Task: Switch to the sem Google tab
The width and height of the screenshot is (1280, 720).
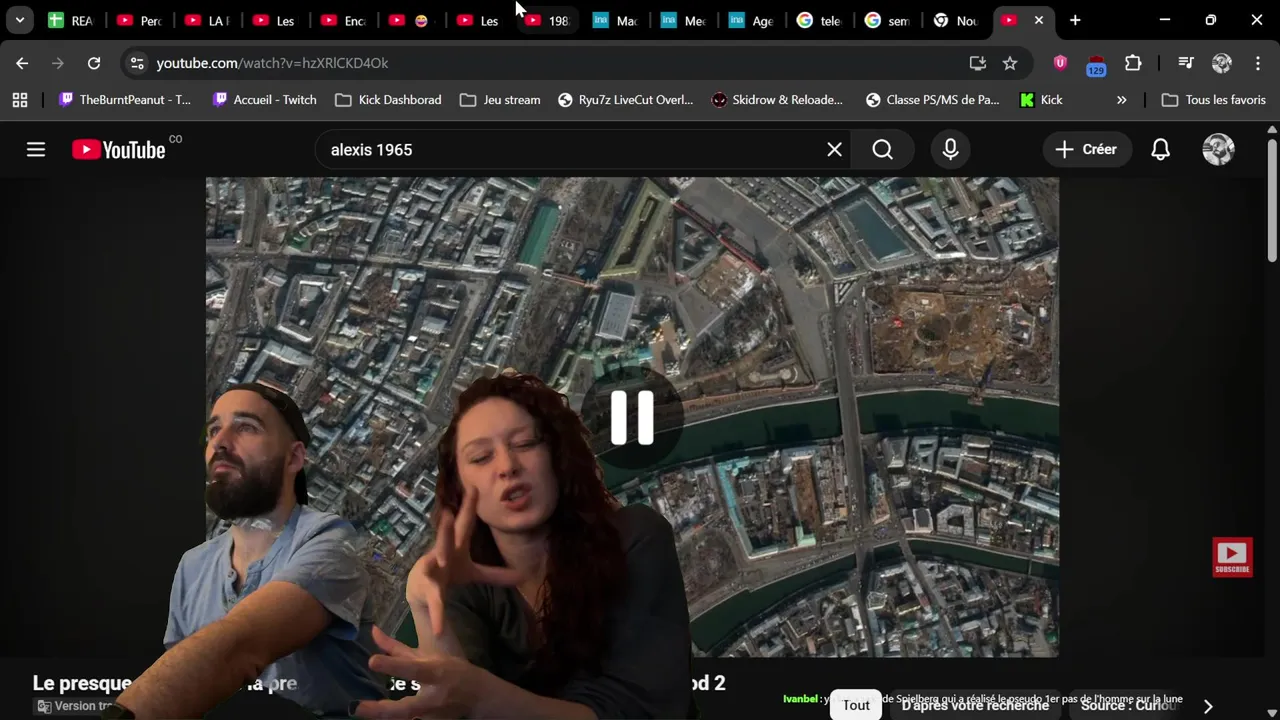Action: pos(886,20)
